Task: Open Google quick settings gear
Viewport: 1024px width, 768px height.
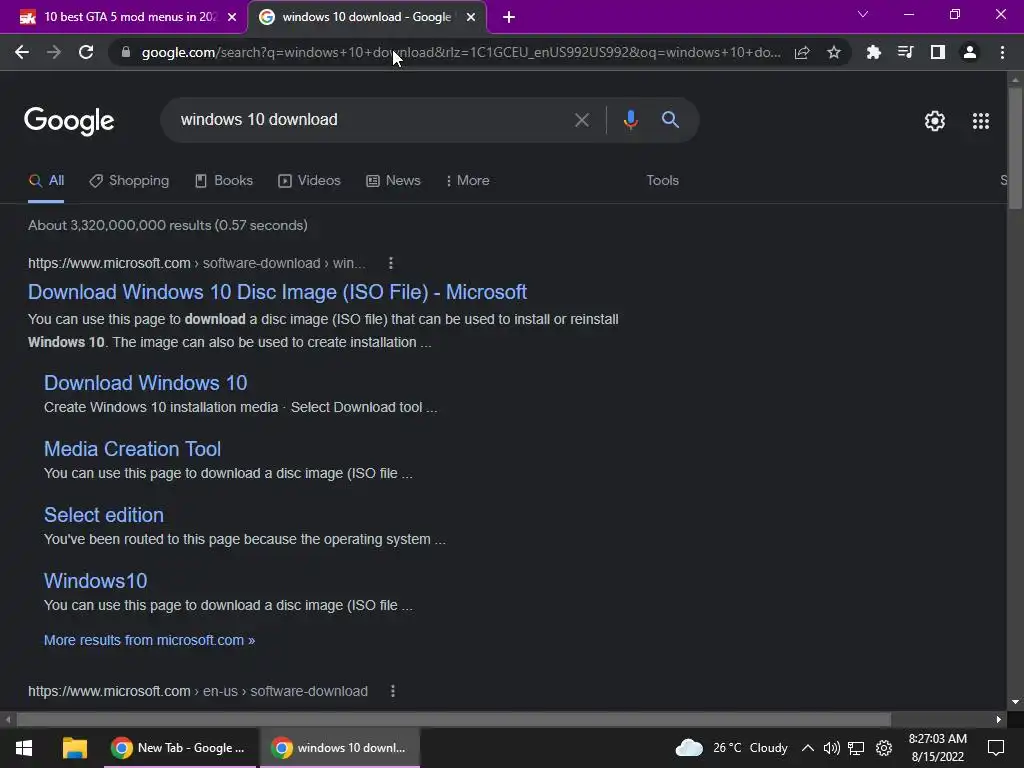Action: point(935,121)
